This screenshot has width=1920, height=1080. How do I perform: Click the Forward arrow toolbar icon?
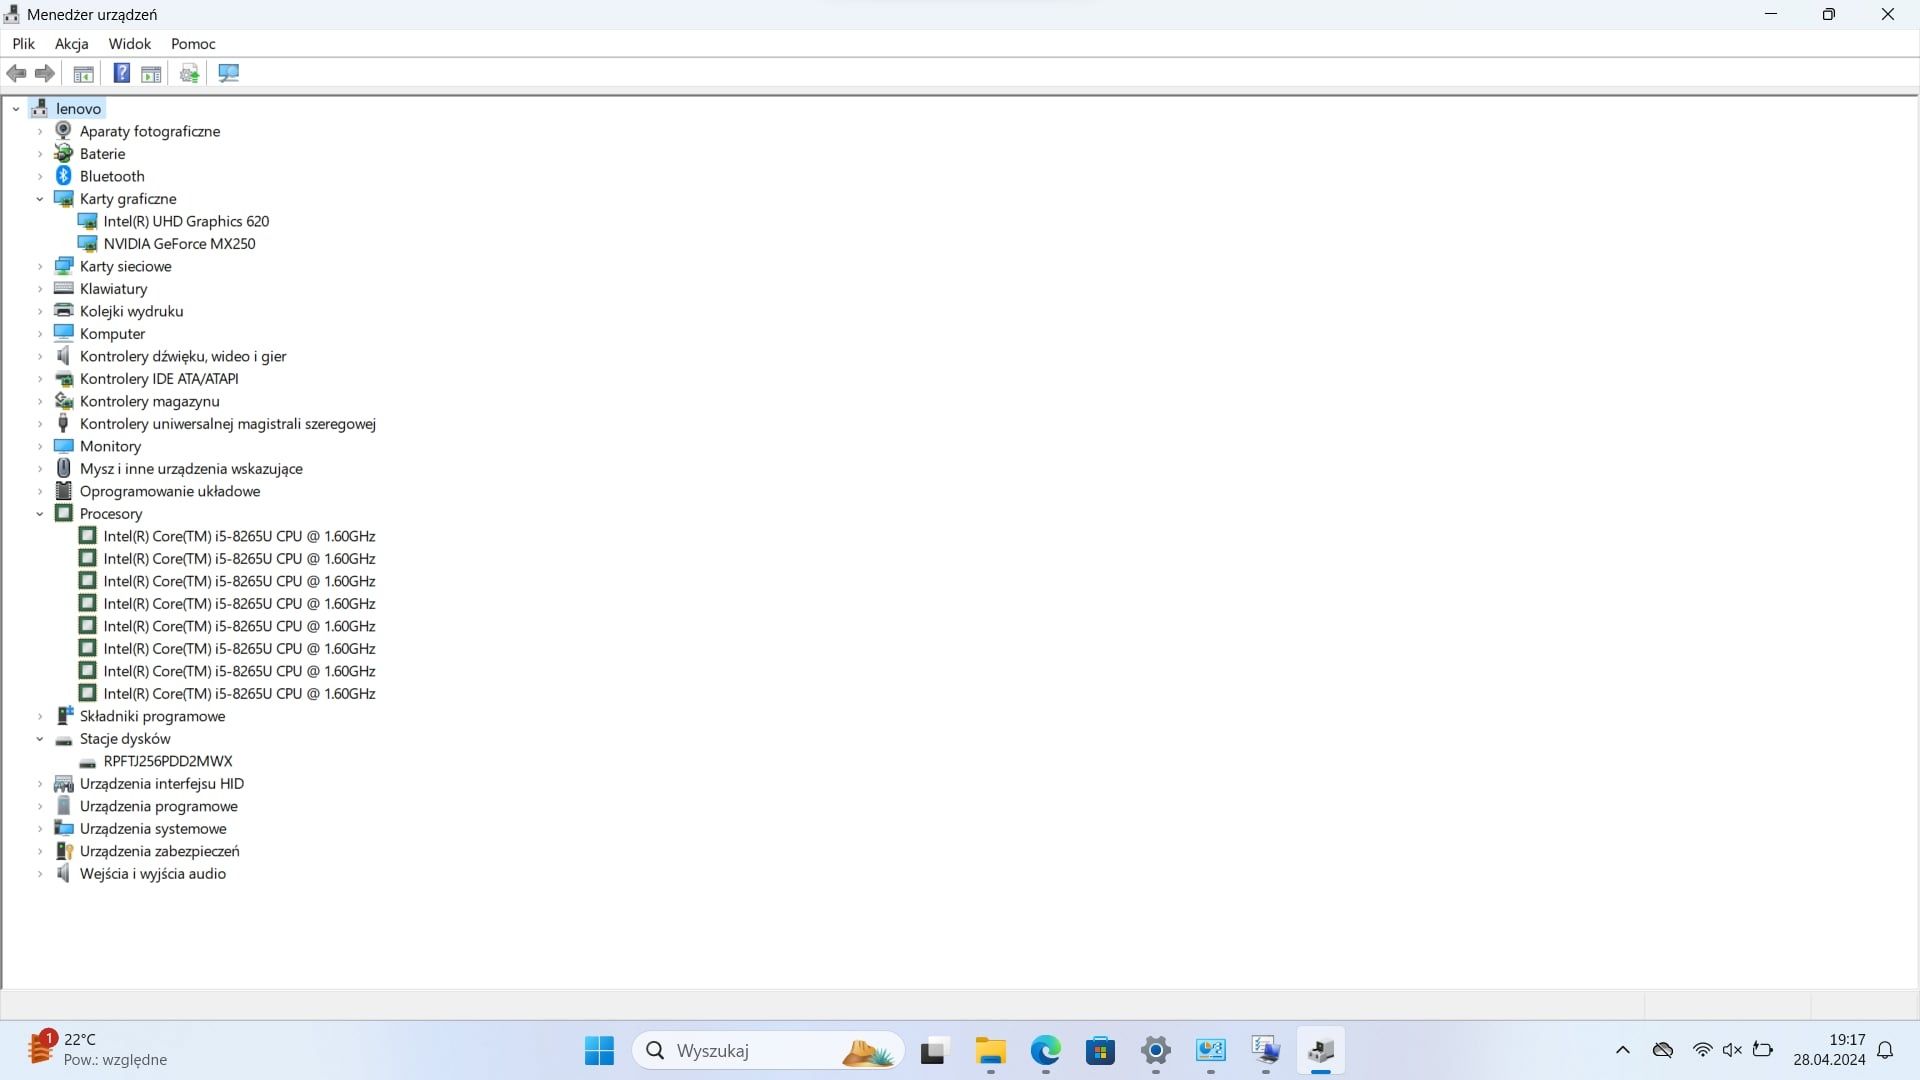coord(45,73)
